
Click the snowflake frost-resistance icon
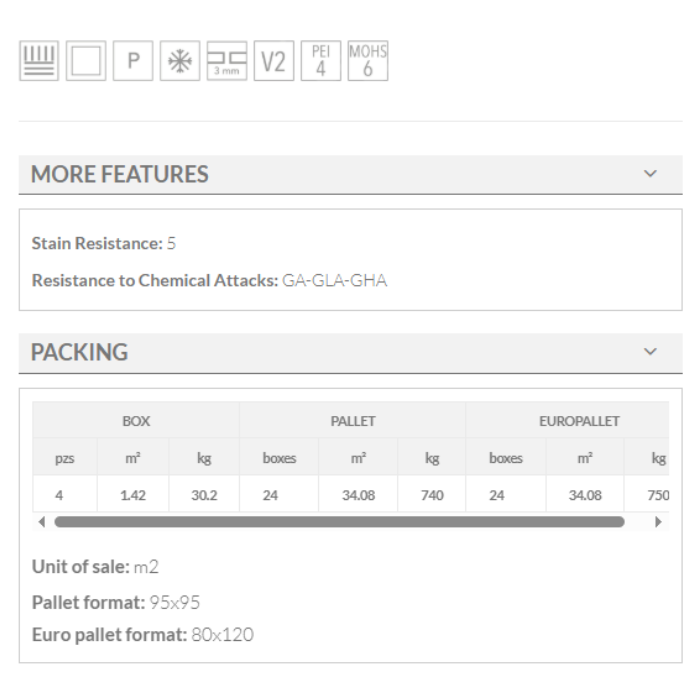(178, 61)
